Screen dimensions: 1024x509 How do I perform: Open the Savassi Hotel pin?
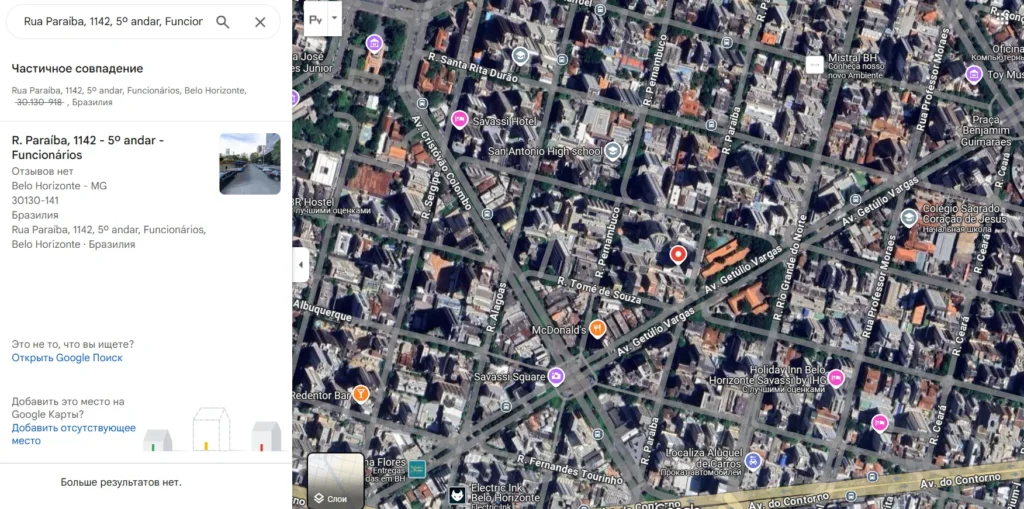point(460,120)
